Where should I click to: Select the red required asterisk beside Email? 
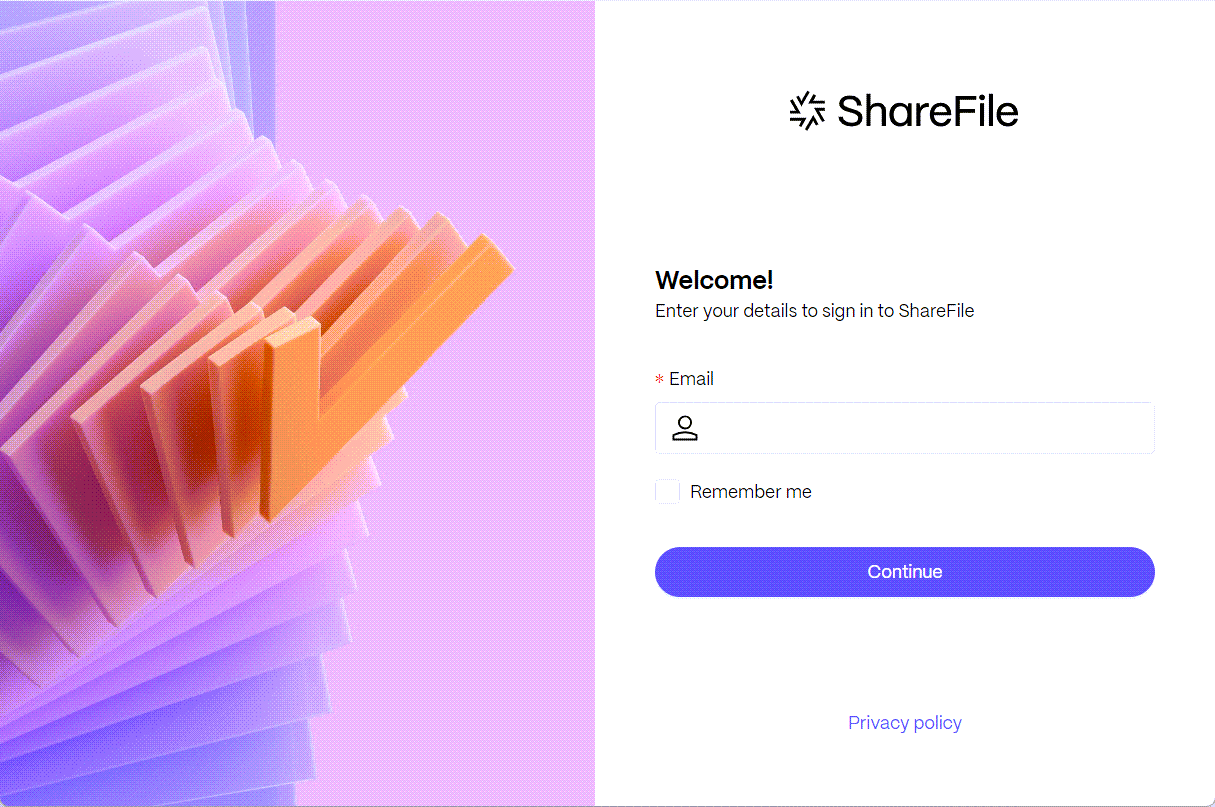[x=659, y=380]
